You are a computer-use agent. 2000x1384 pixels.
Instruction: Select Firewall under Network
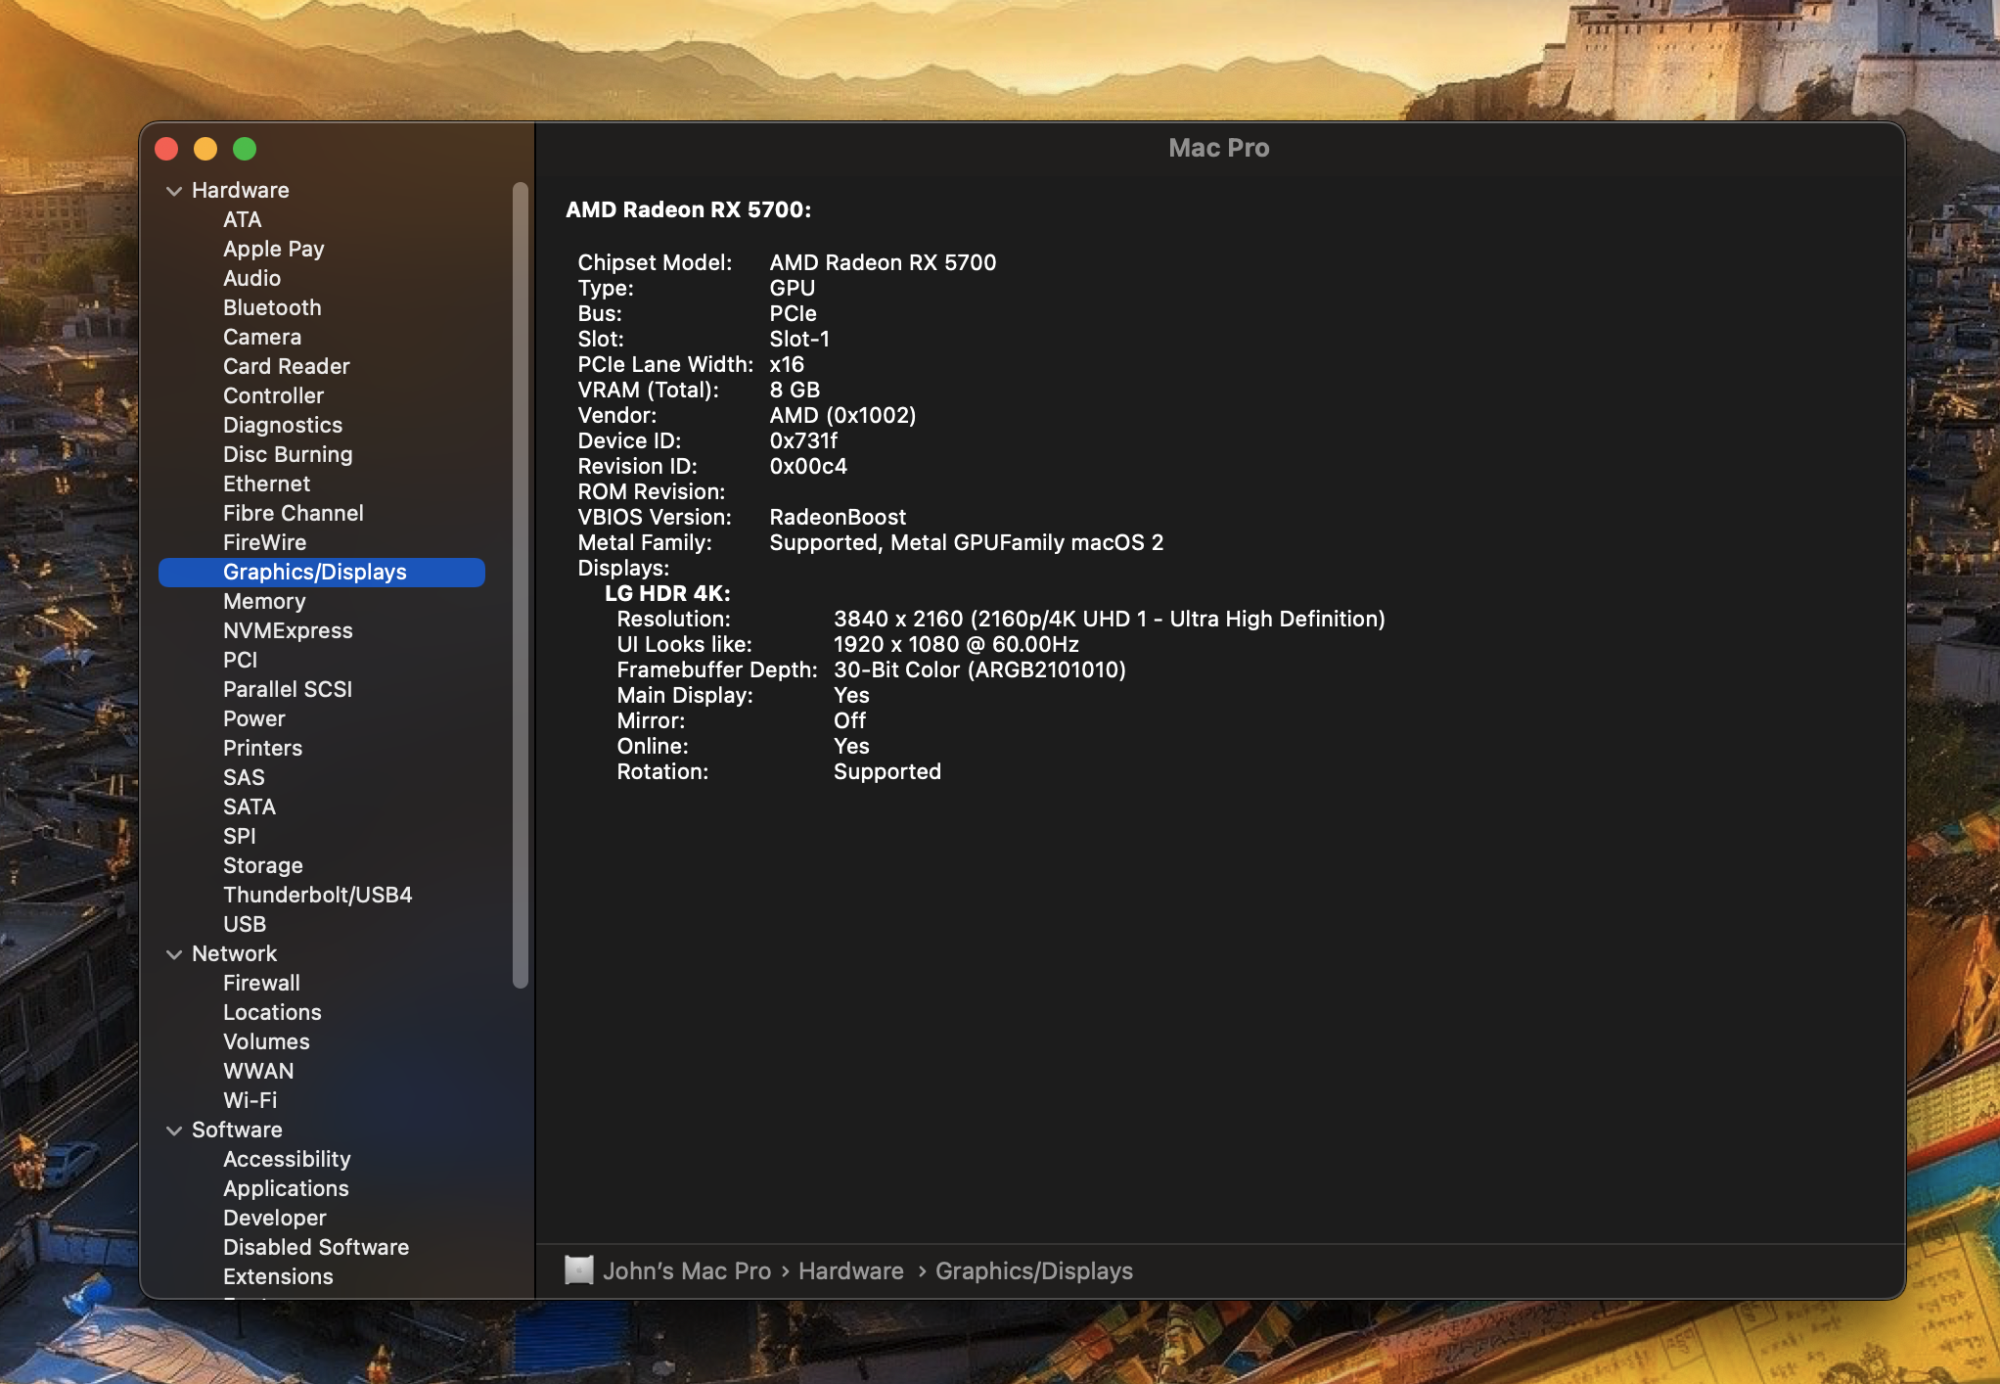coord(261,983)
